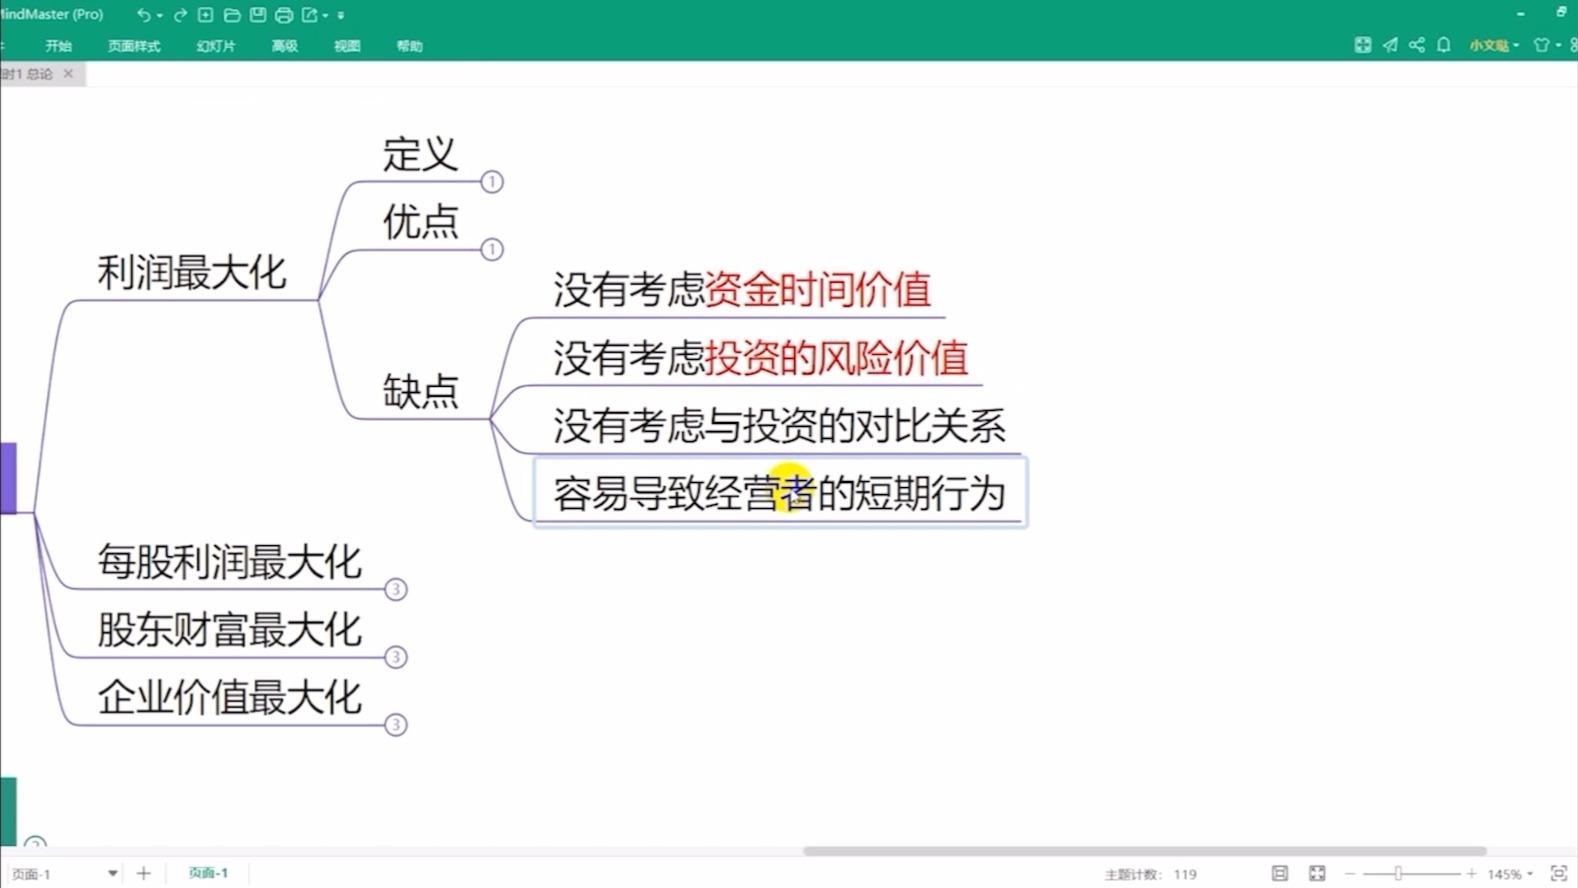Image resolution: width=1578 pixels, height=888 pixels.
Task: Print the mind map with the printer icon
Action: (284, 15)
